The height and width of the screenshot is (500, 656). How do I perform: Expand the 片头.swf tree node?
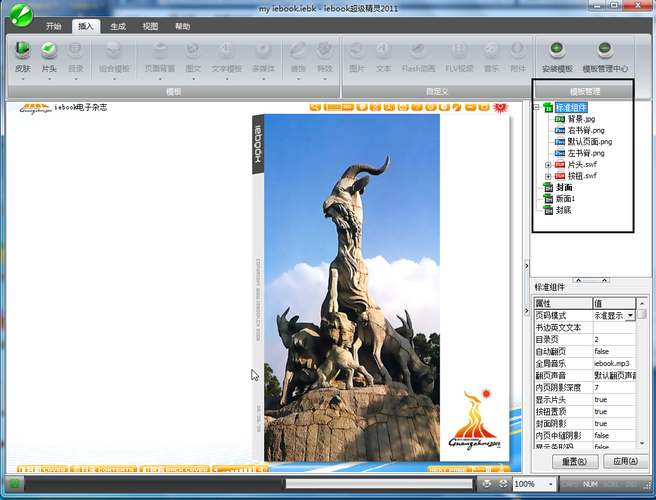pos(547,165)
